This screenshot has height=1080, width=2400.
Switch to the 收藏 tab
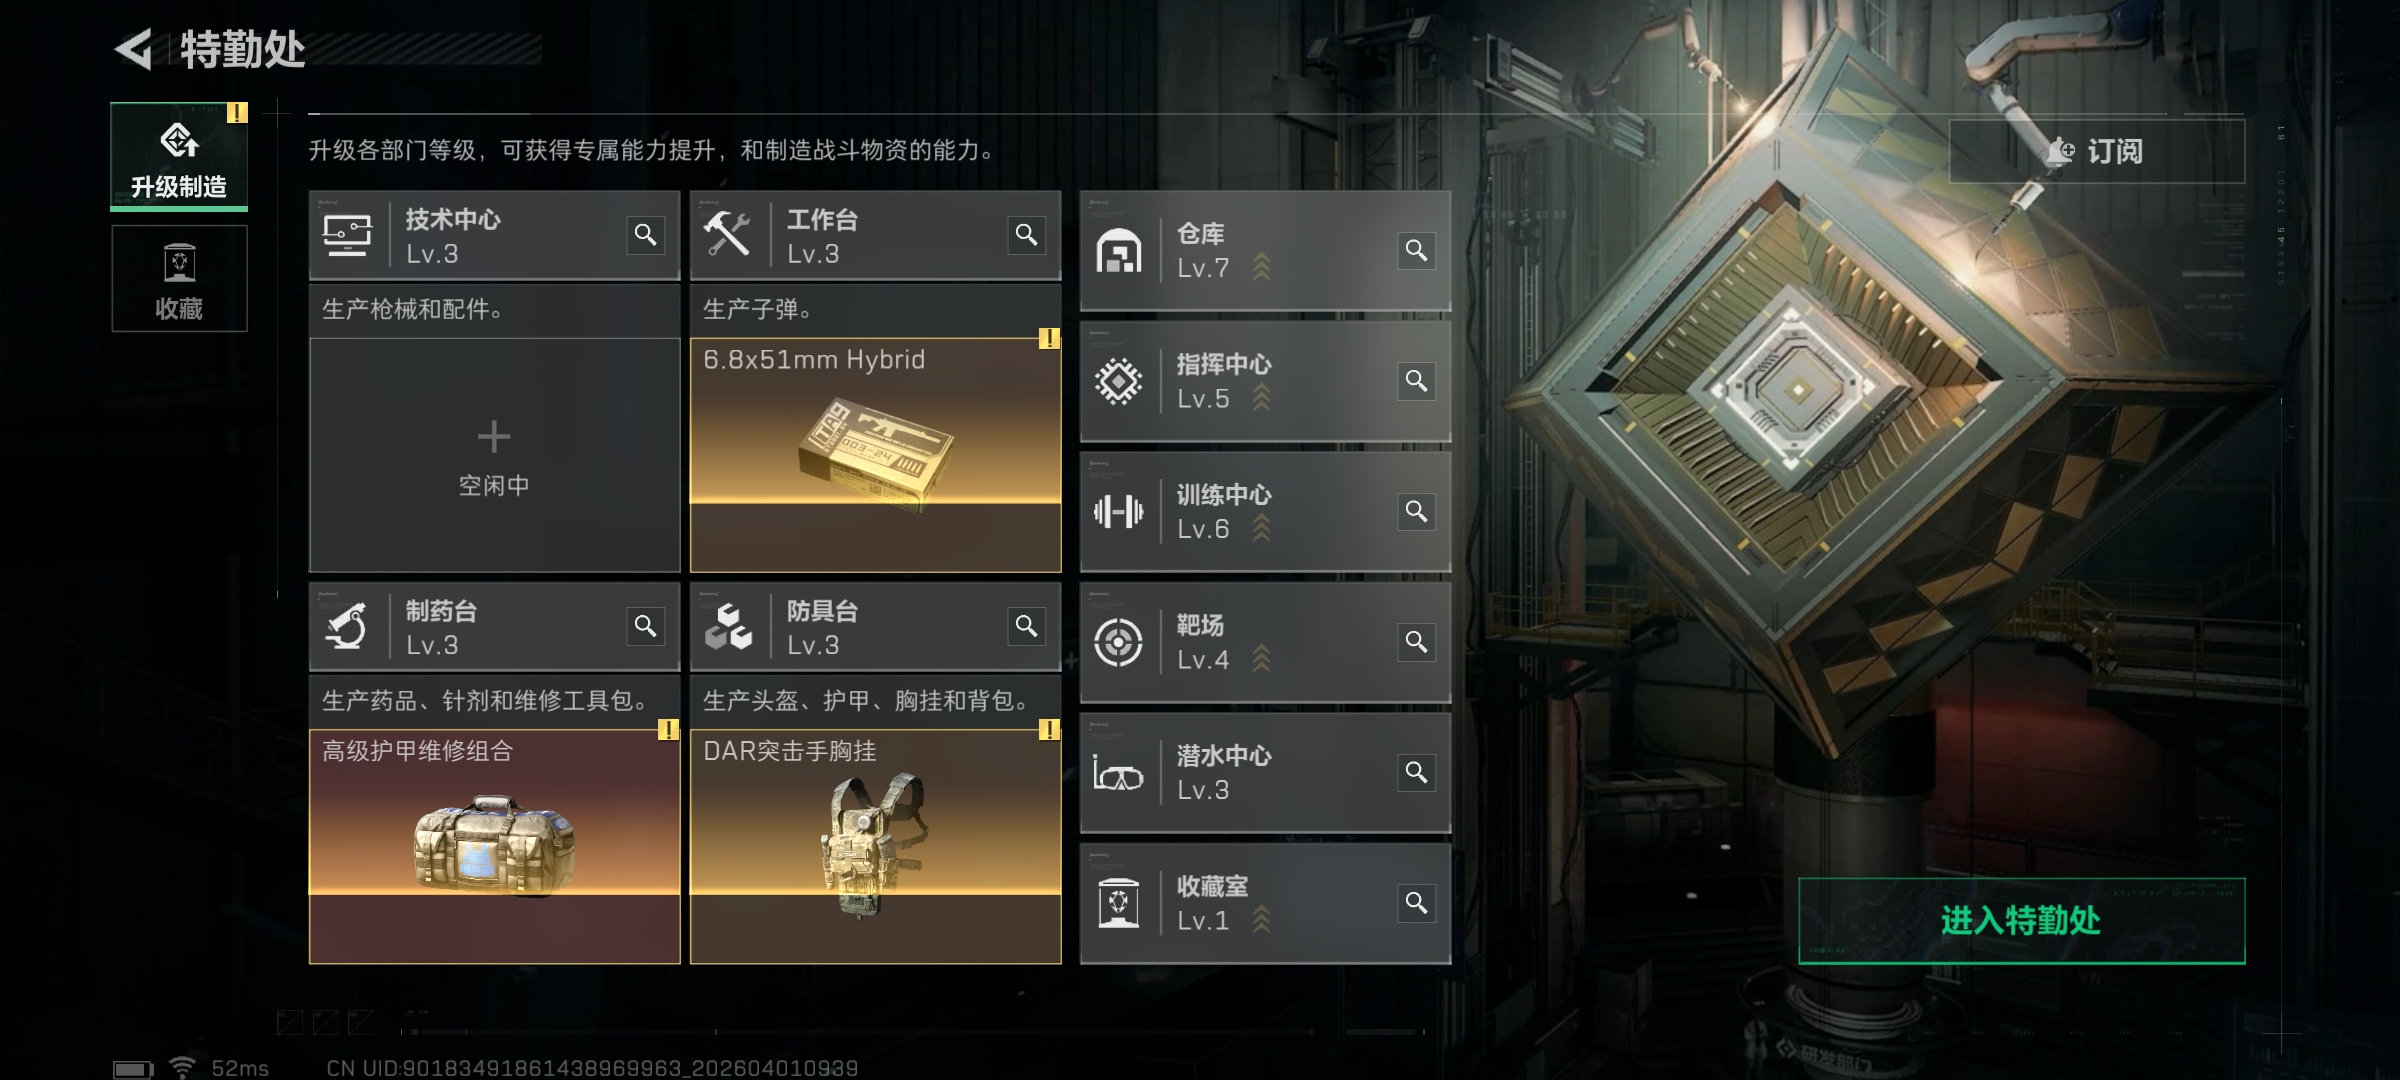[x=179, y=279]
